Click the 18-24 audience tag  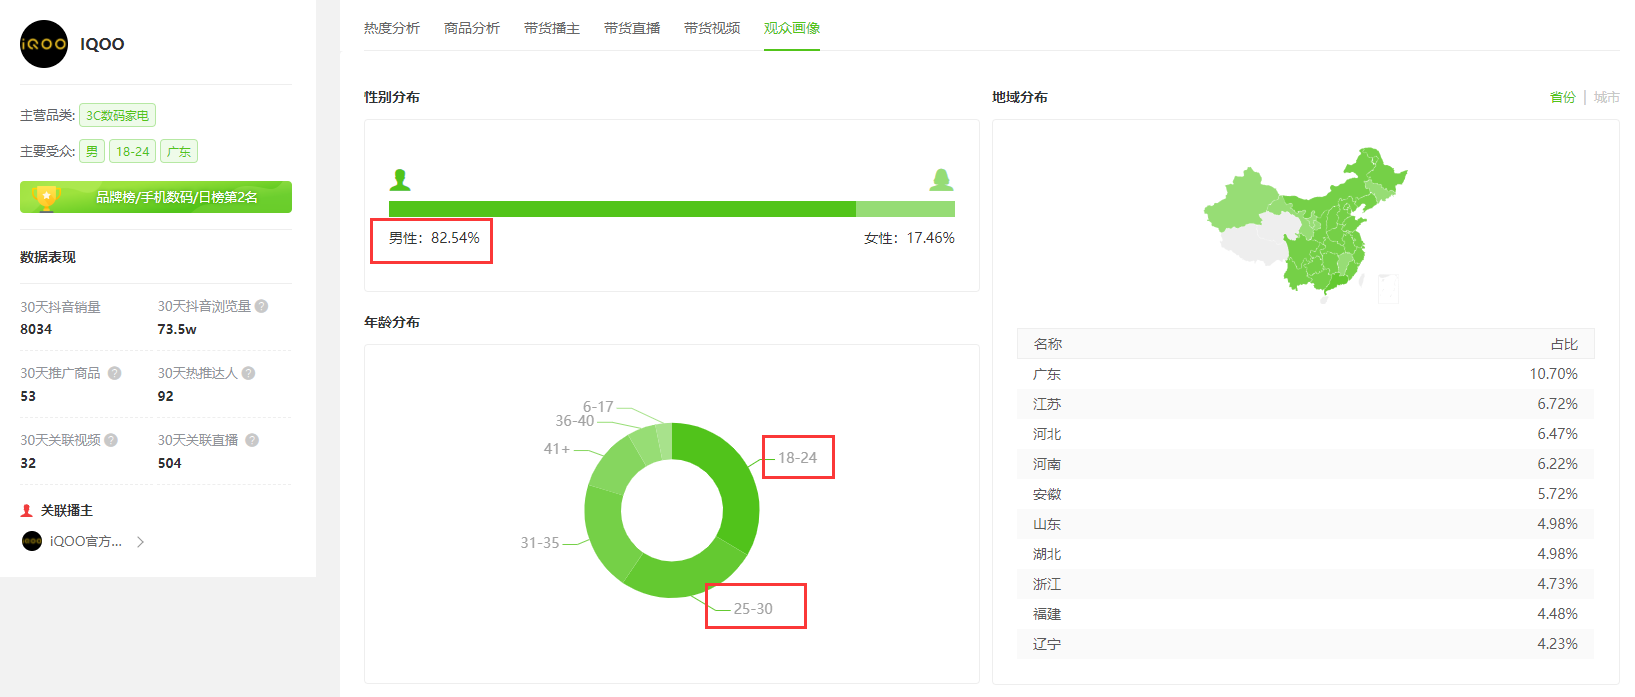pyautogui.click(x=132, y=152)
